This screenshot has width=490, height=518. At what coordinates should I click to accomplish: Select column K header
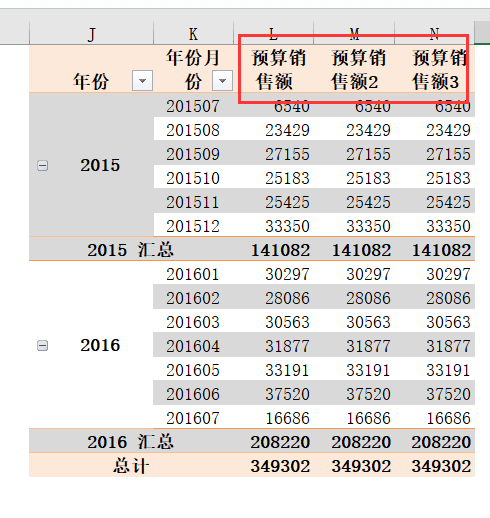click(x=193, y=33)
